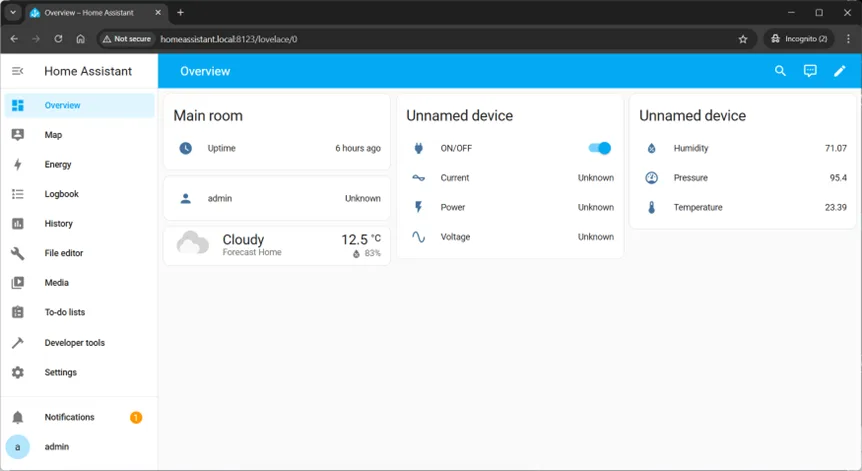Open Notifications panel
Screen dimensions: 862x471
click(x=69, y=417)
